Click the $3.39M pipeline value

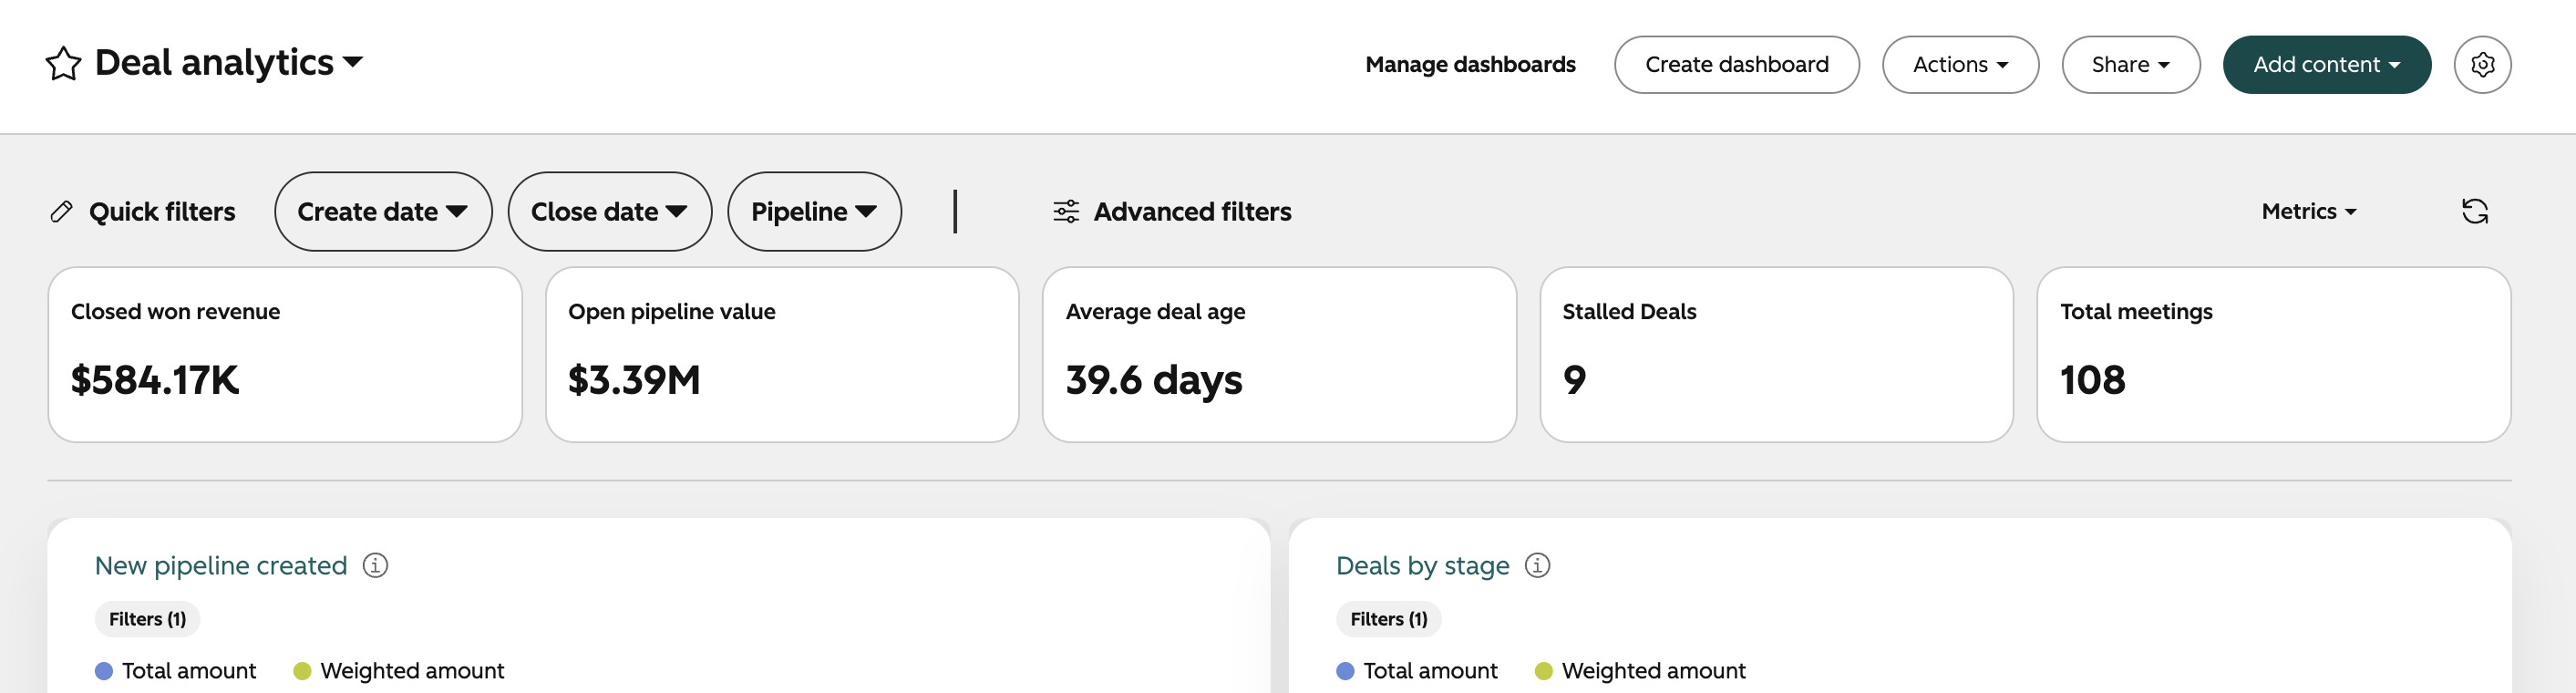coord(634,380)
